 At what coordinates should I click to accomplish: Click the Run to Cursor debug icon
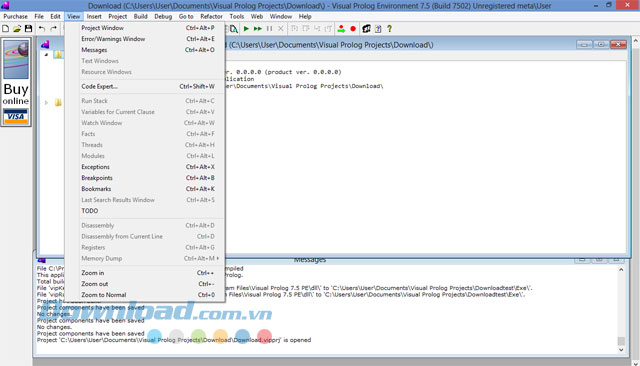click(x=329, y=29)
